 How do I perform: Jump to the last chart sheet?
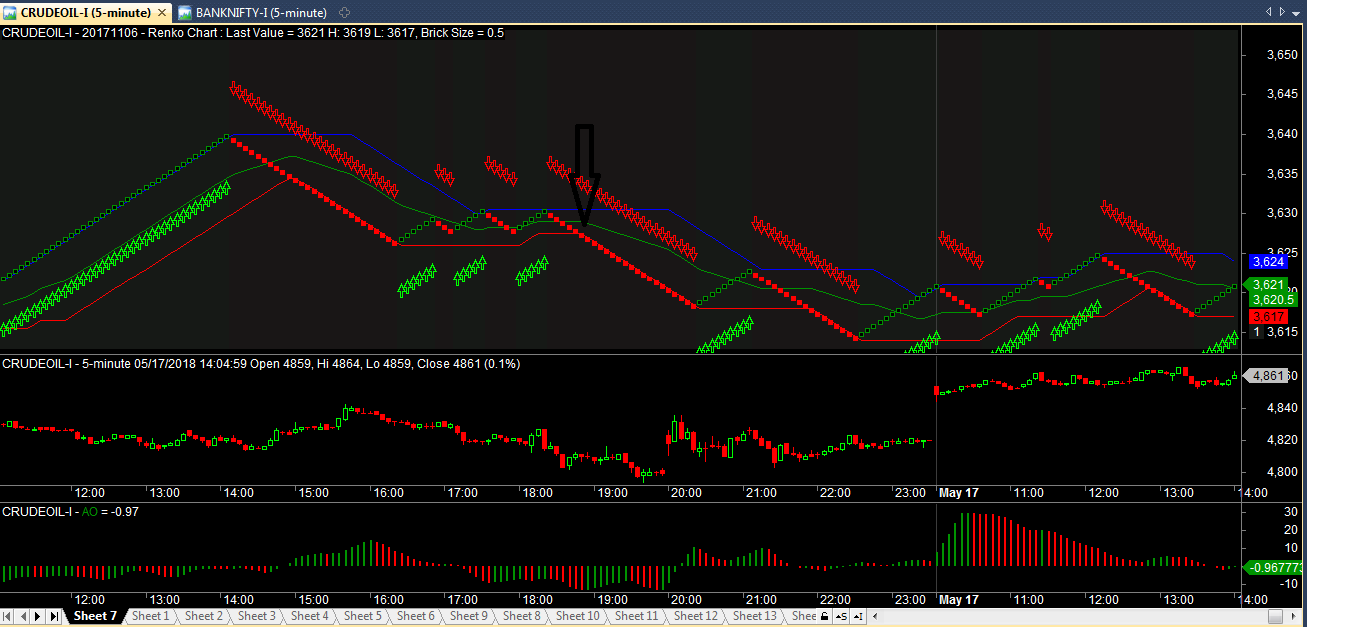point(53,617)
